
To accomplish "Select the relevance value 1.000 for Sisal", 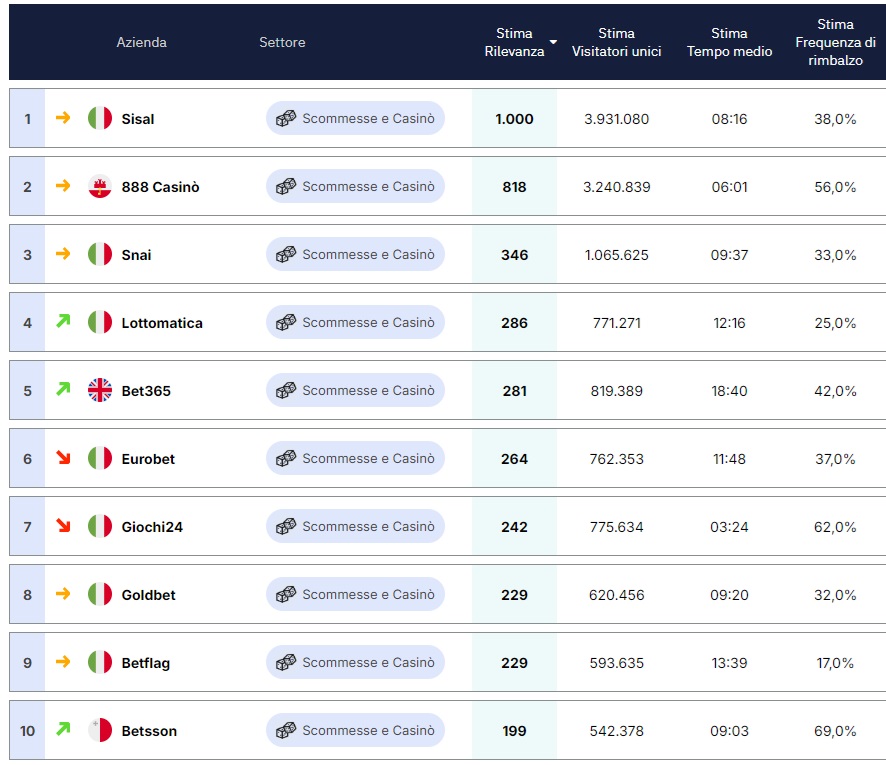I will (514, 119).
